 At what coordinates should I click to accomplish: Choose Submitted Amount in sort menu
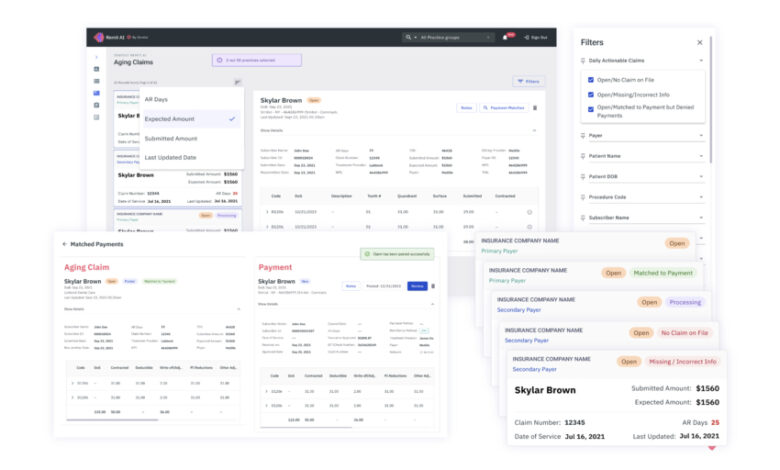click(170, 138)
